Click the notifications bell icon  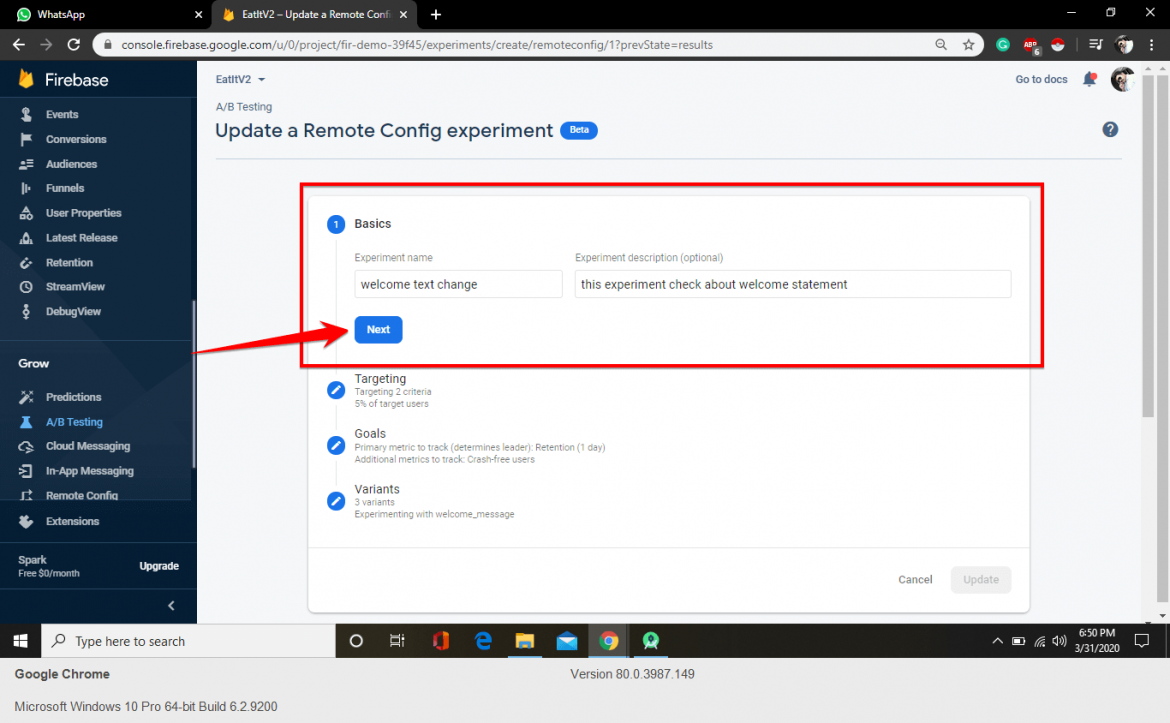[x=1089, y=80]
